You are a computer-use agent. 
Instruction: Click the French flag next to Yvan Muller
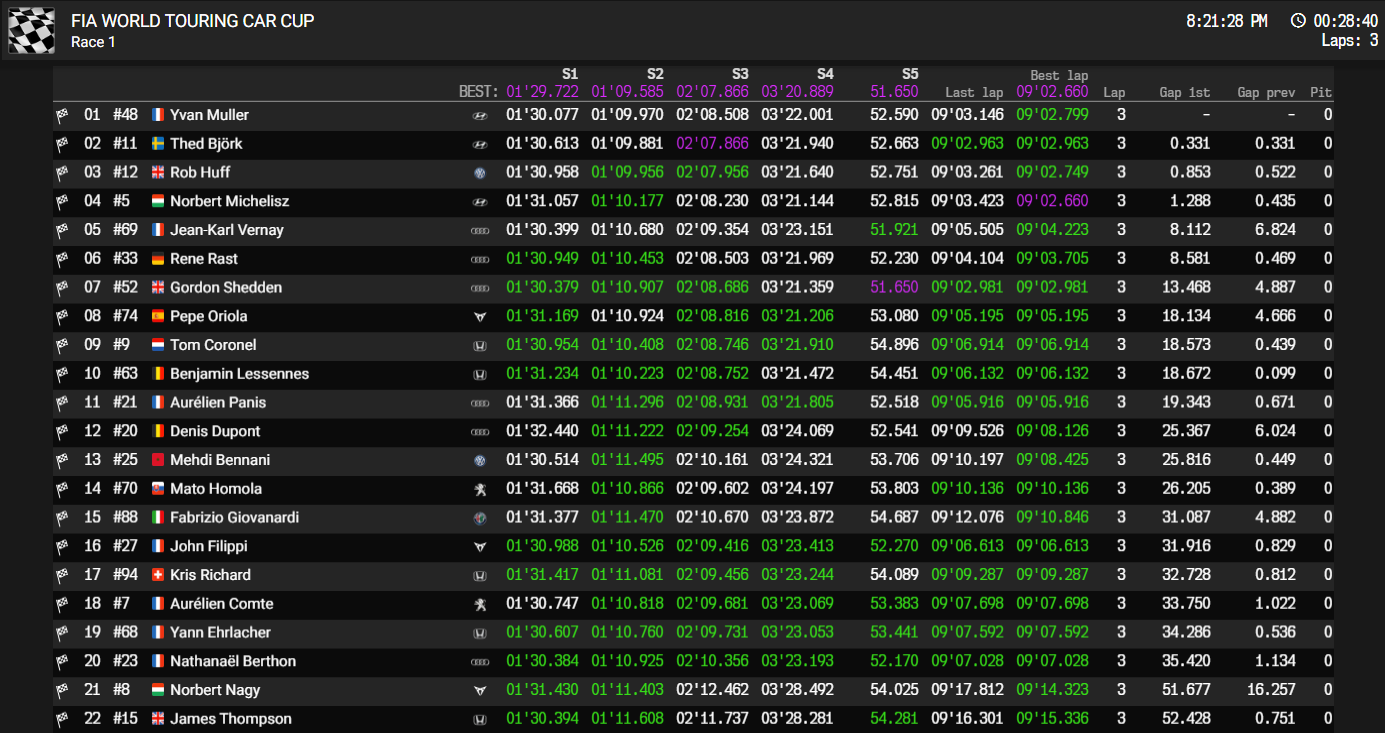[x=158, y=115]
